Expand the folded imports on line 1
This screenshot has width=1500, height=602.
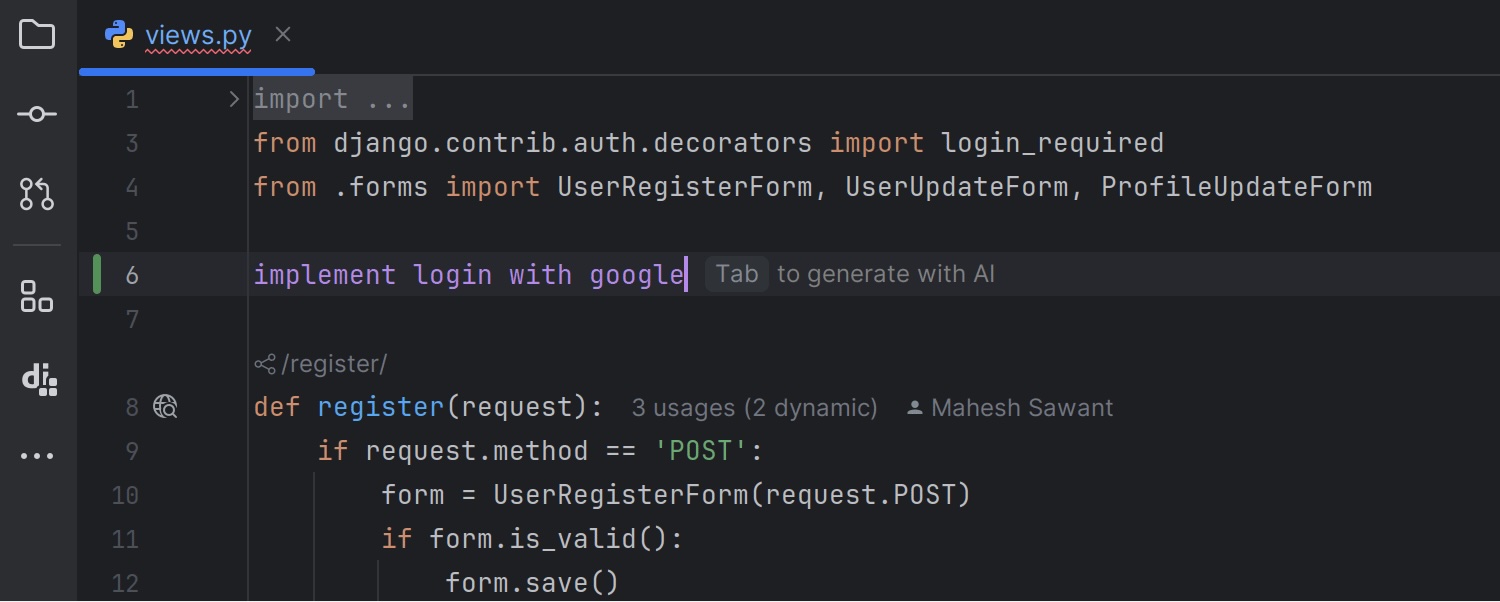pos(233,98)
